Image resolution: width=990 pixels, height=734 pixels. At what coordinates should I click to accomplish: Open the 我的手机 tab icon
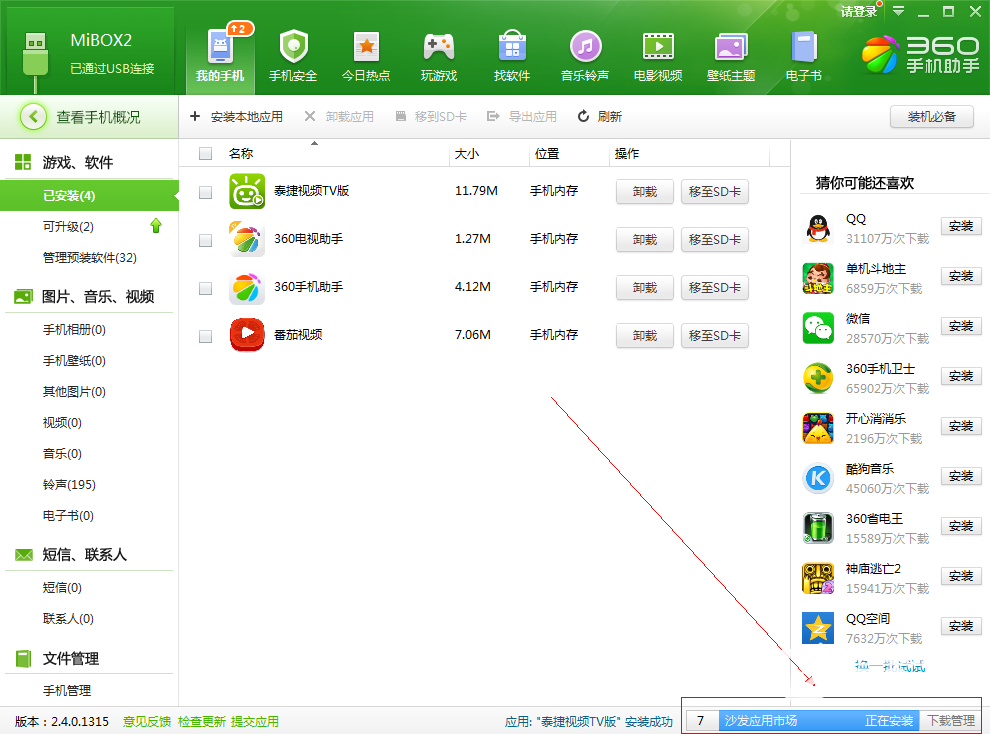pos(220,47)
